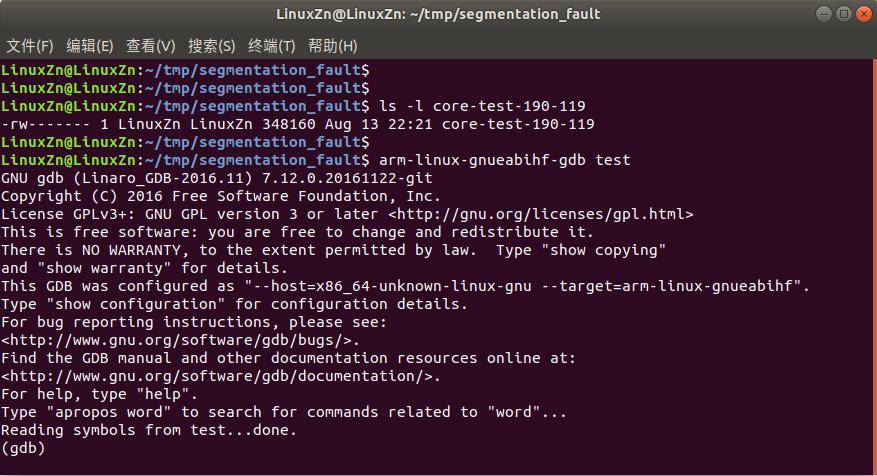Screen dimensions: 877x476
Task: Click the gpl.html license URL
Action: (x=541, y=214)
